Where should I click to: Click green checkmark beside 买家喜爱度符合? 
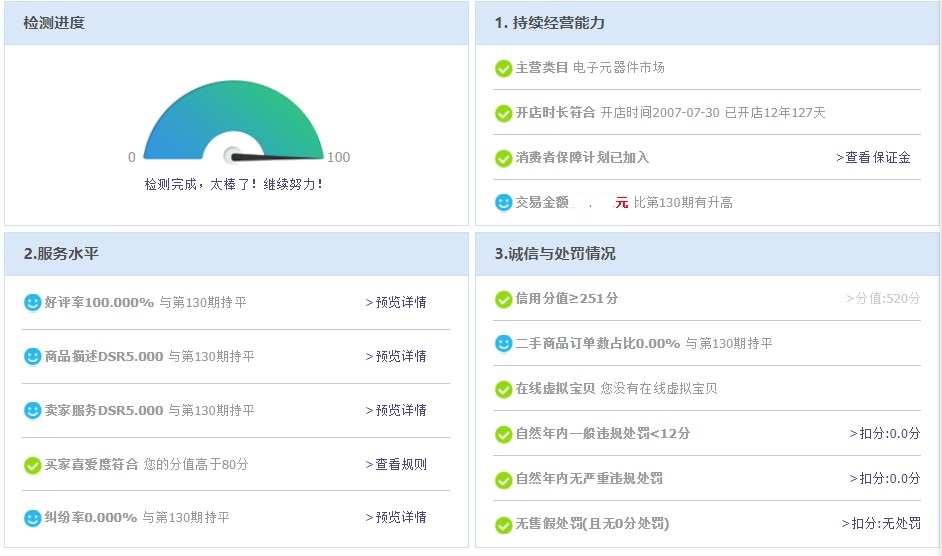33,464
